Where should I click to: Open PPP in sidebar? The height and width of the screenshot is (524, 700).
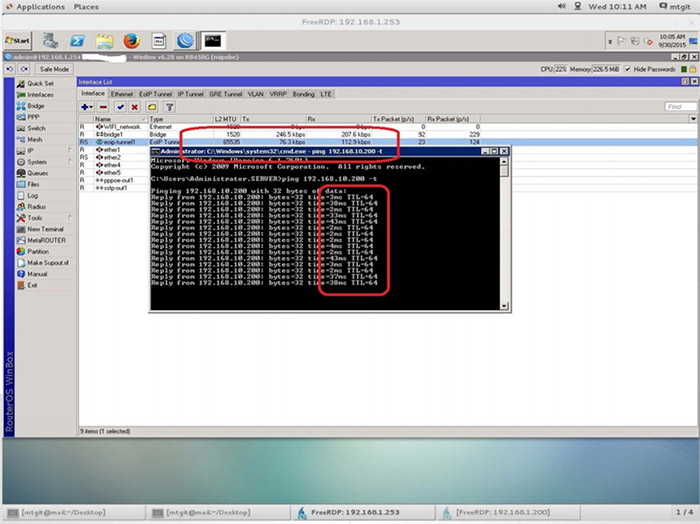point(33,117)
